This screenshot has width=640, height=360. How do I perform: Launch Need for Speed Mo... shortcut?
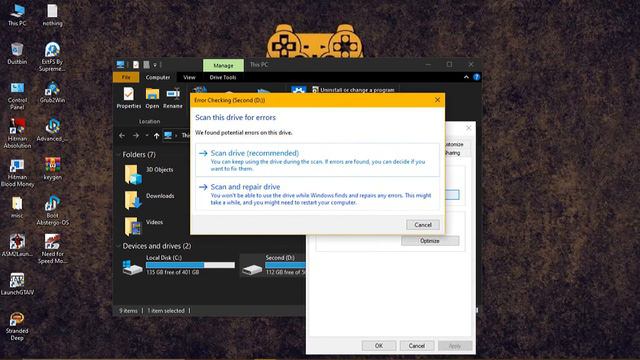52,249
